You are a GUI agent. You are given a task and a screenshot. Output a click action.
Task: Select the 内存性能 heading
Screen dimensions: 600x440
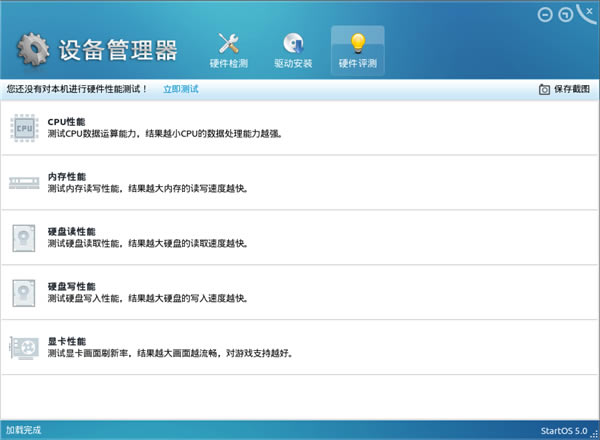point(67,176)
